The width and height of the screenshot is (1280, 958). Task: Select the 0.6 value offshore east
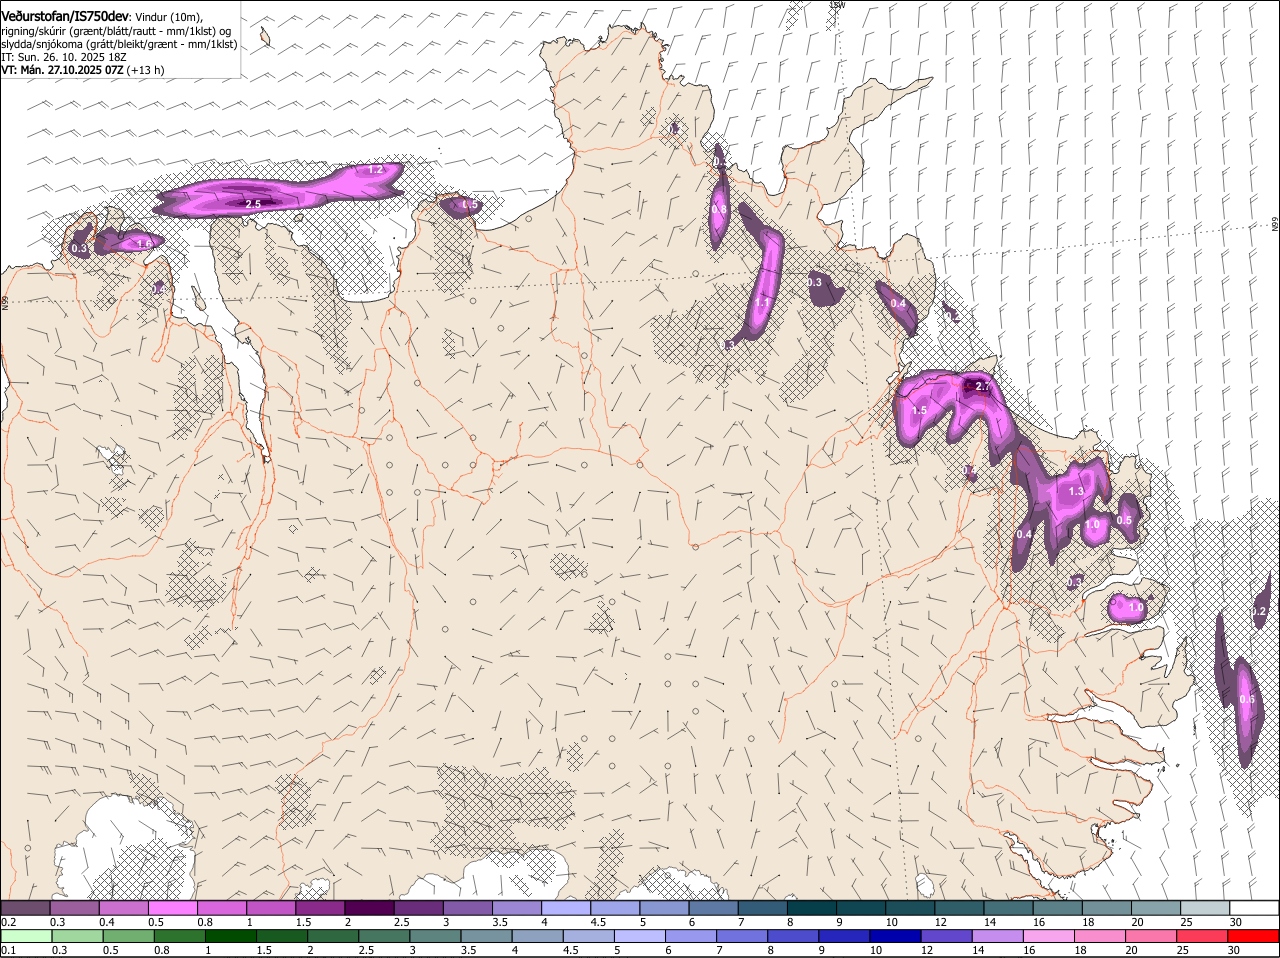(1246, 700)
